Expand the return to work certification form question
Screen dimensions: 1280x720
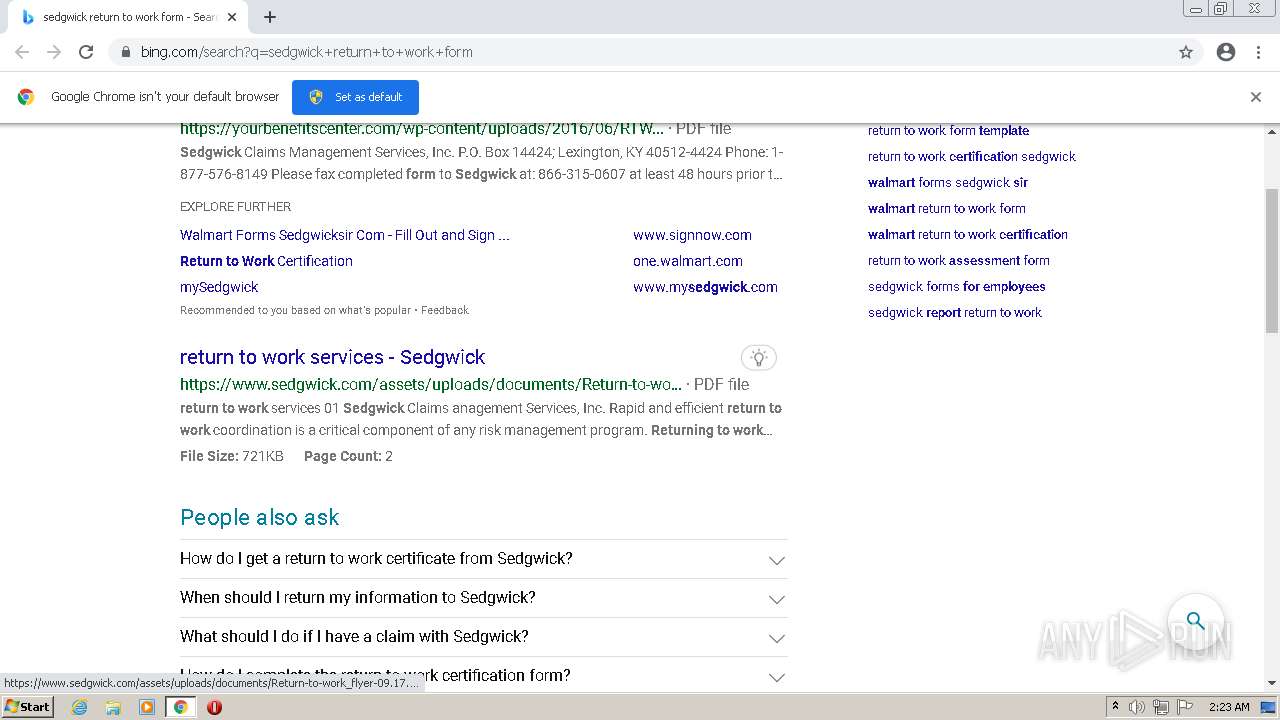click(x=483, y=676)
